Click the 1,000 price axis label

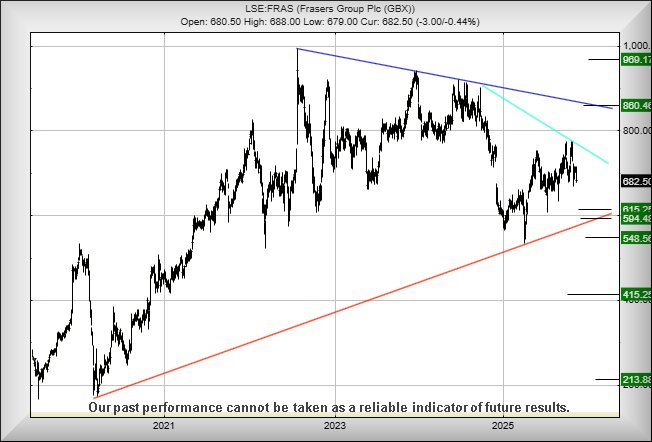click(635, 46)
